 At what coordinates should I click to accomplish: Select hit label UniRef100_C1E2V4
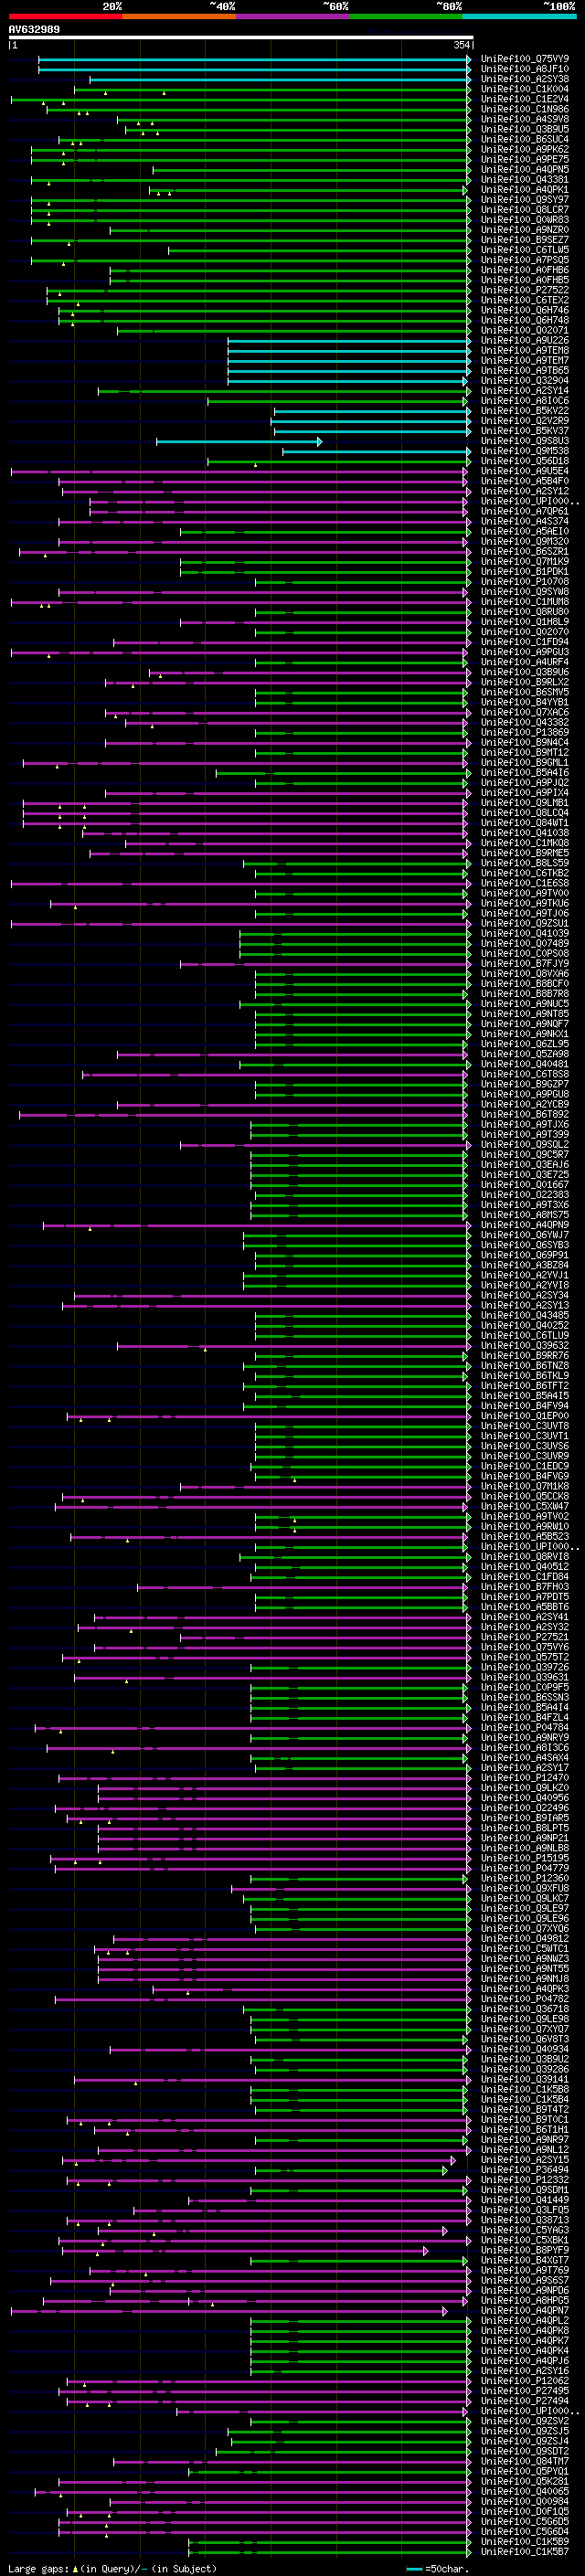click(x=525, y=99)
